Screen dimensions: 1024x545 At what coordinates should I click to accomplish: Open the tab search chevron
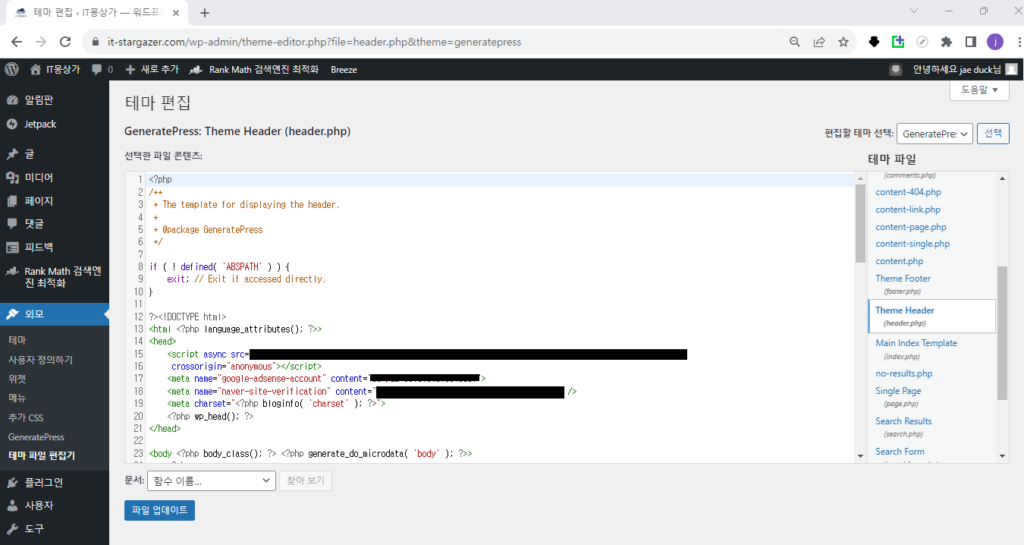(x=914, y=11)
